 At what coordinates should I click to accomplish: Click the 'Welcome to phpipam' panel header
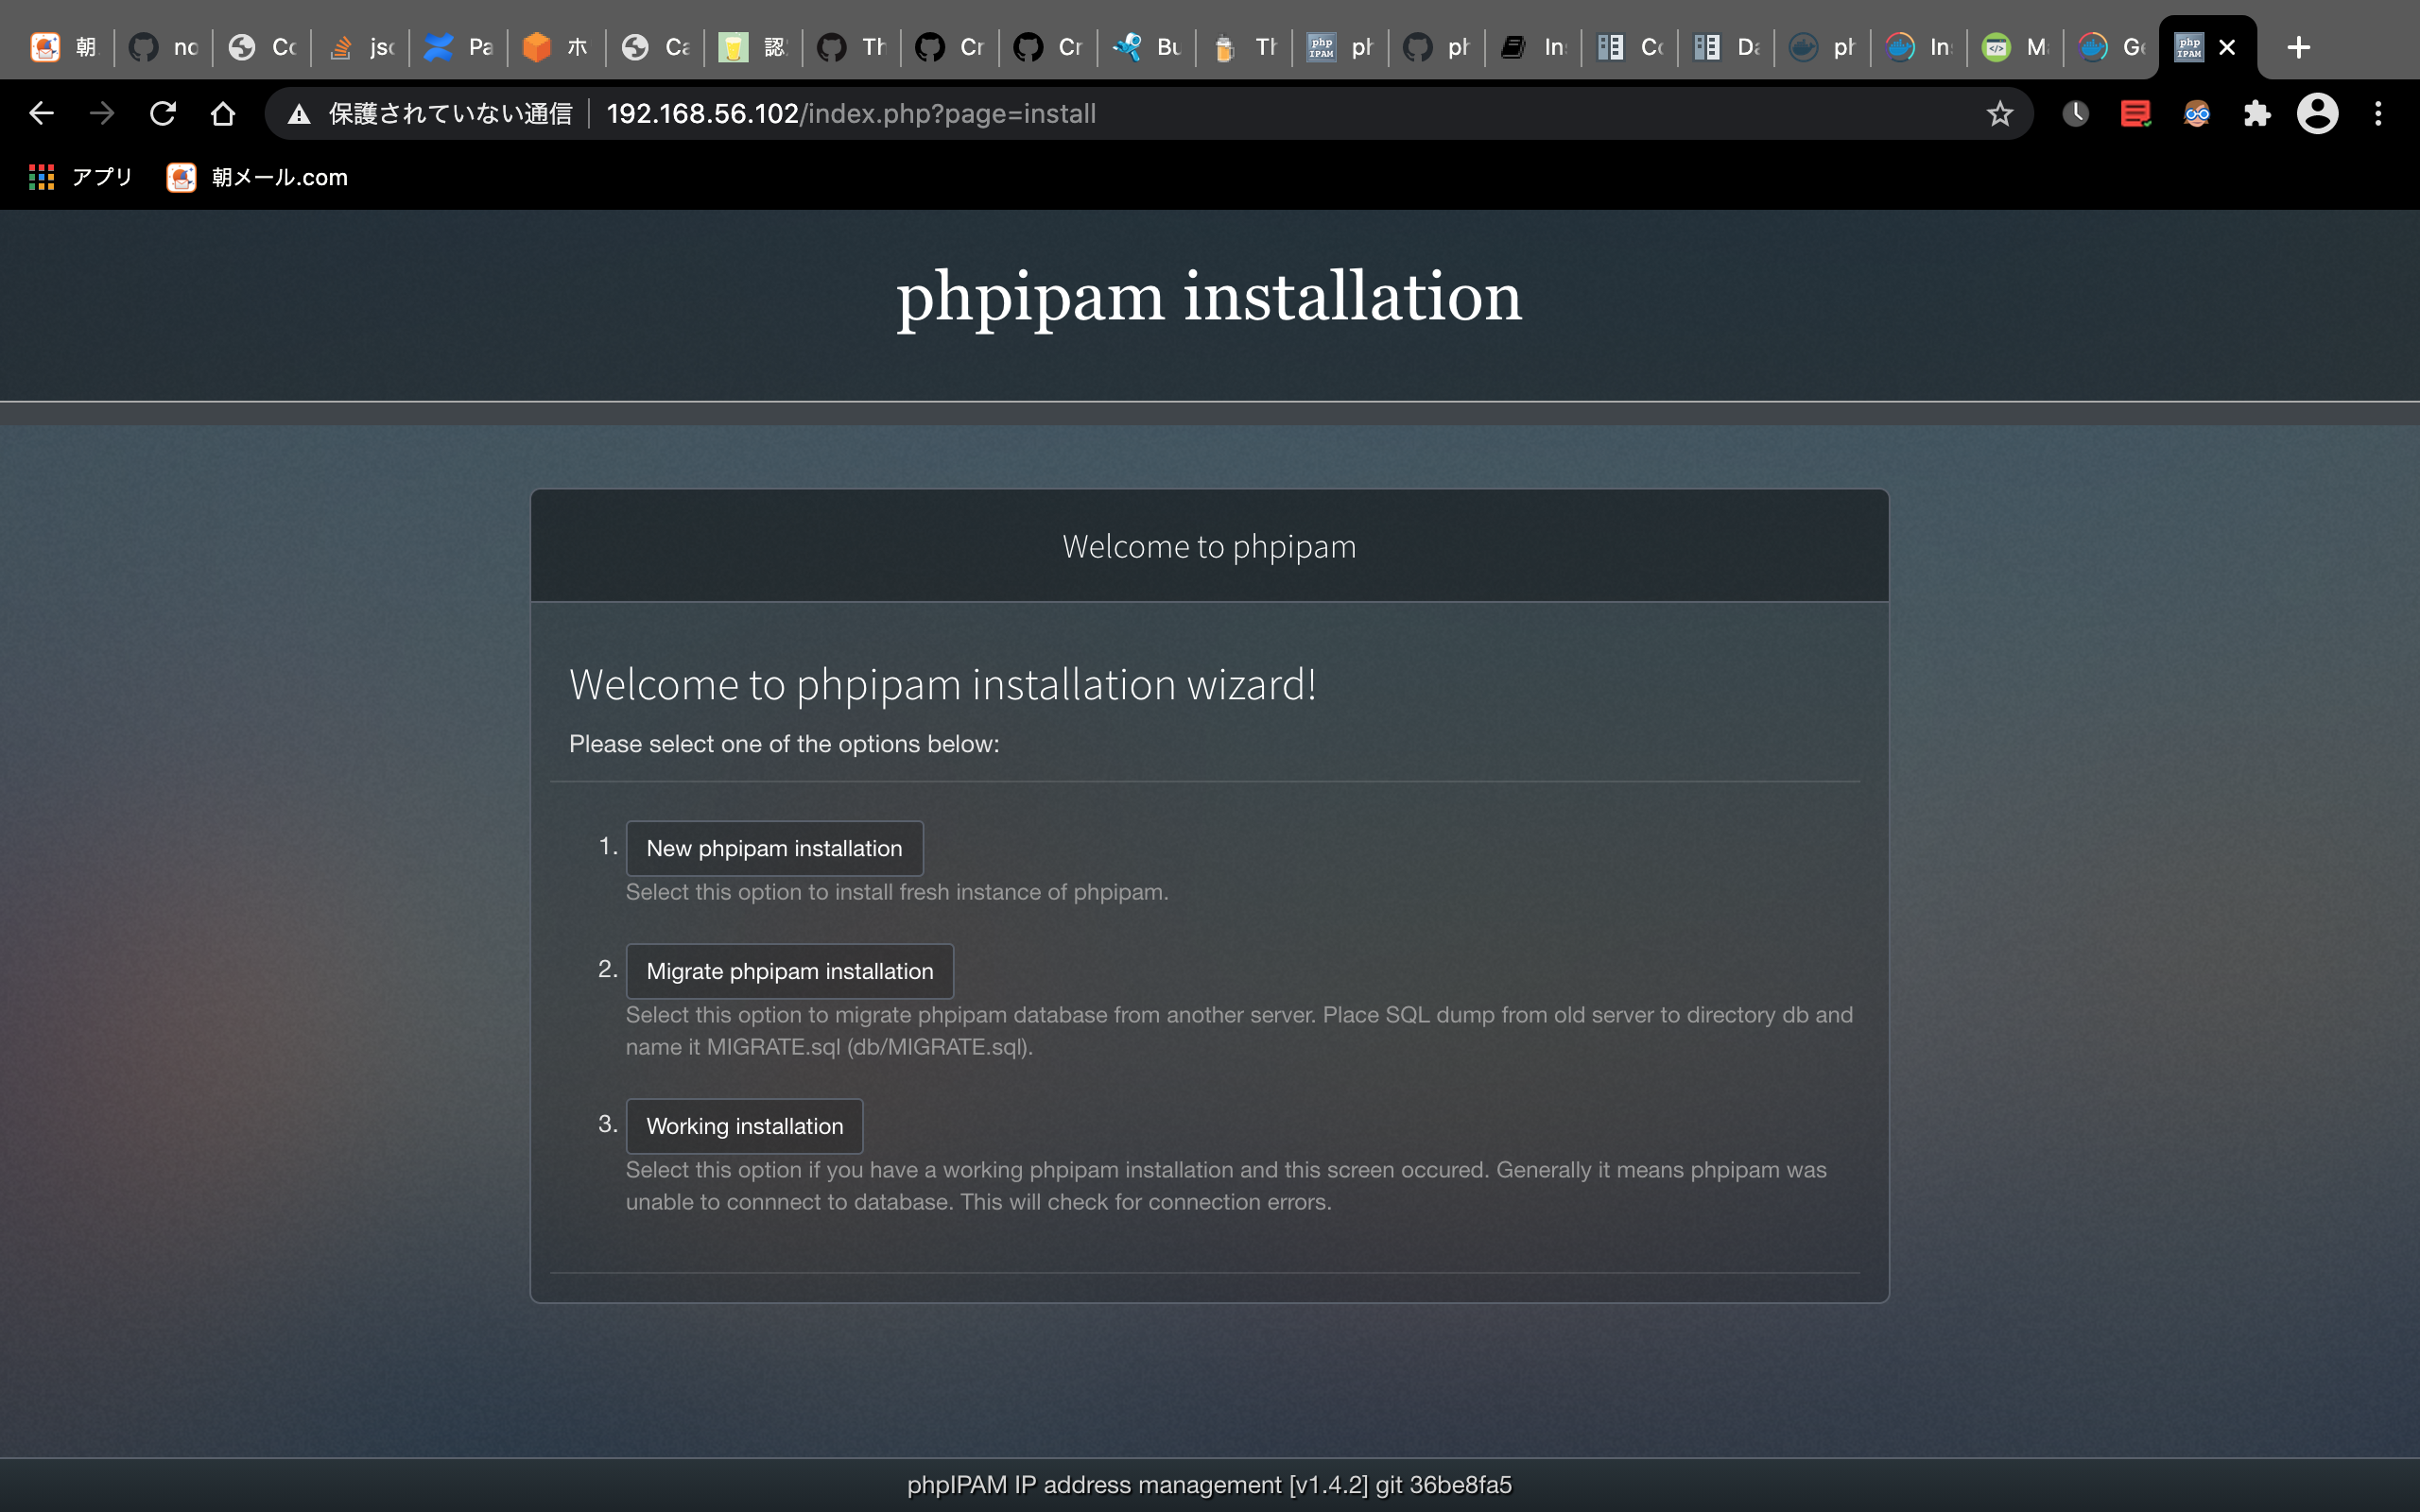point(1209,546)
